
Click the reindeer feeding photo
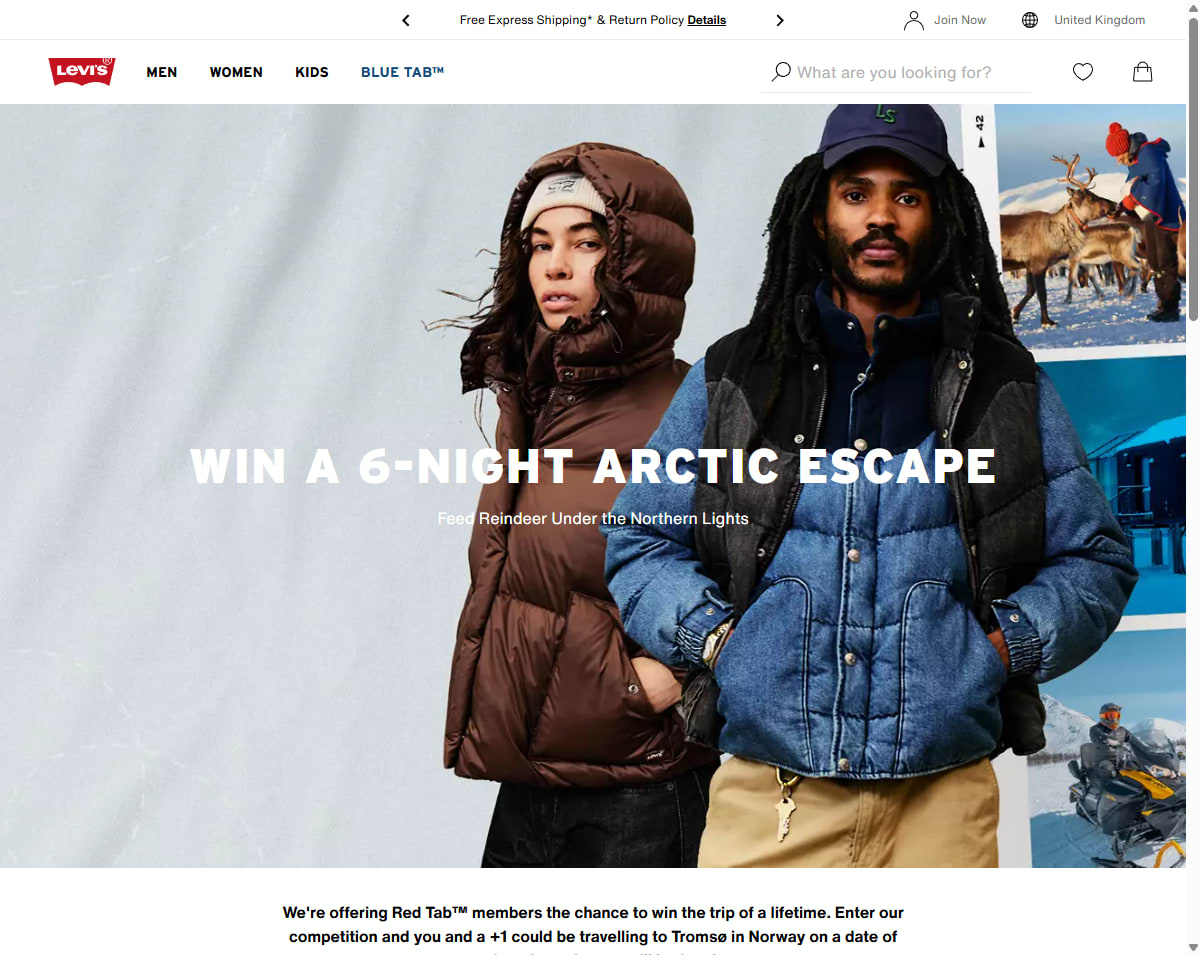(x=1091, y=226)
